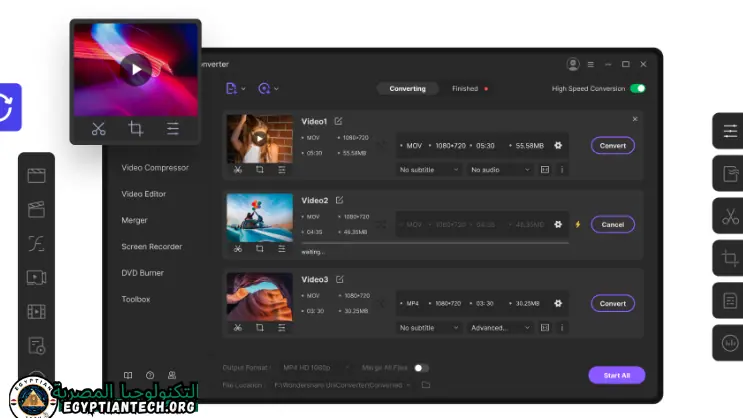Viewport: 743px width, 418px height.
Task: Open the user guide book icon
Action: pos(128,375)
